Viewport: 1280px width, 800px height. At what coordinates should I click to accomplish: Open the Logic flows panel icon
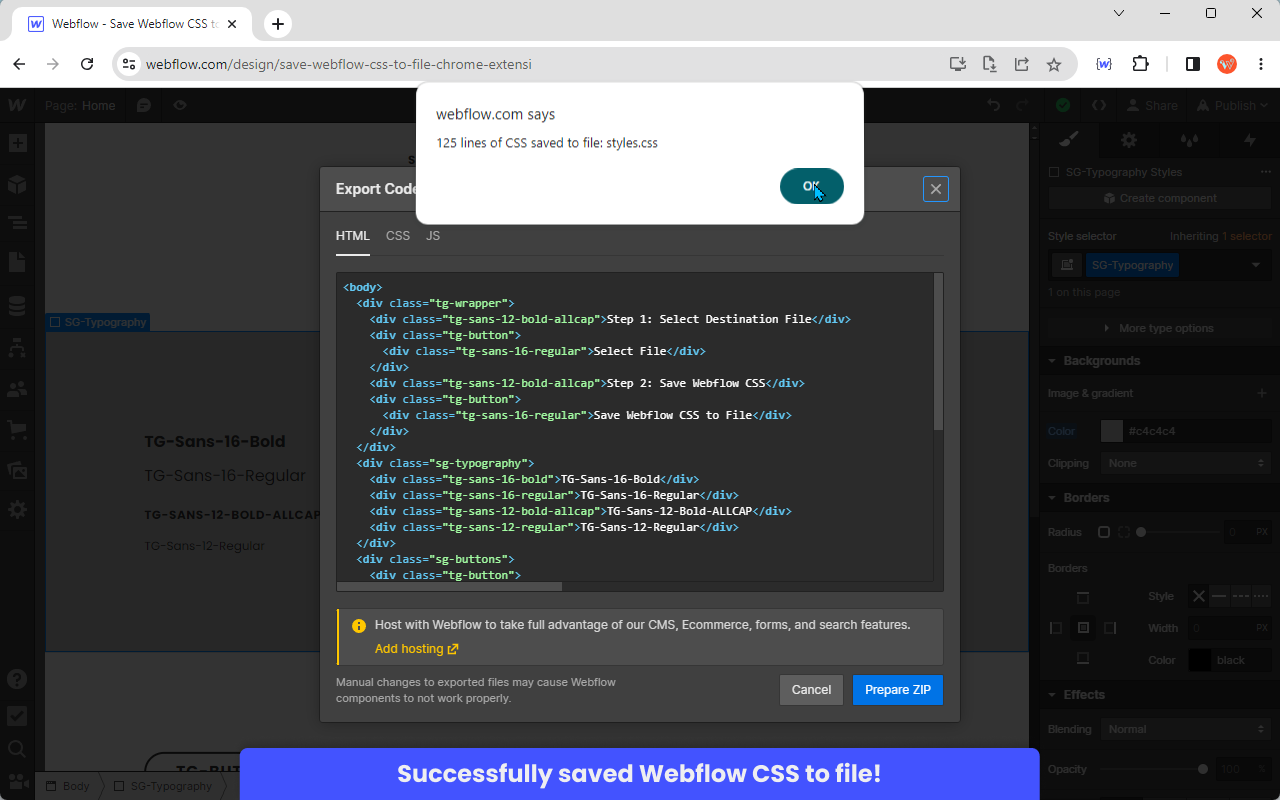tap(17, 348)
